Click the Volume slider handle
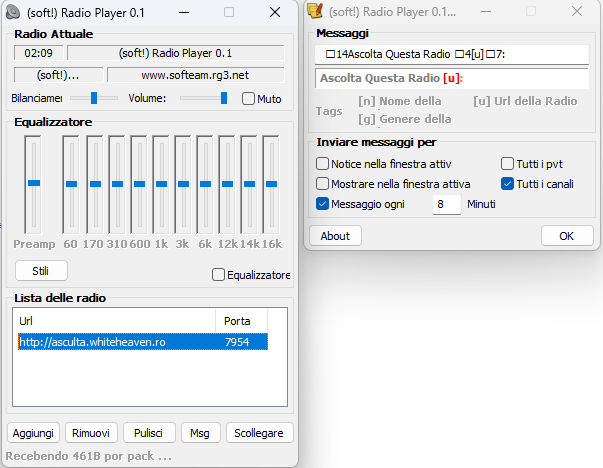 pyautogui.click(x=224, y=98)
